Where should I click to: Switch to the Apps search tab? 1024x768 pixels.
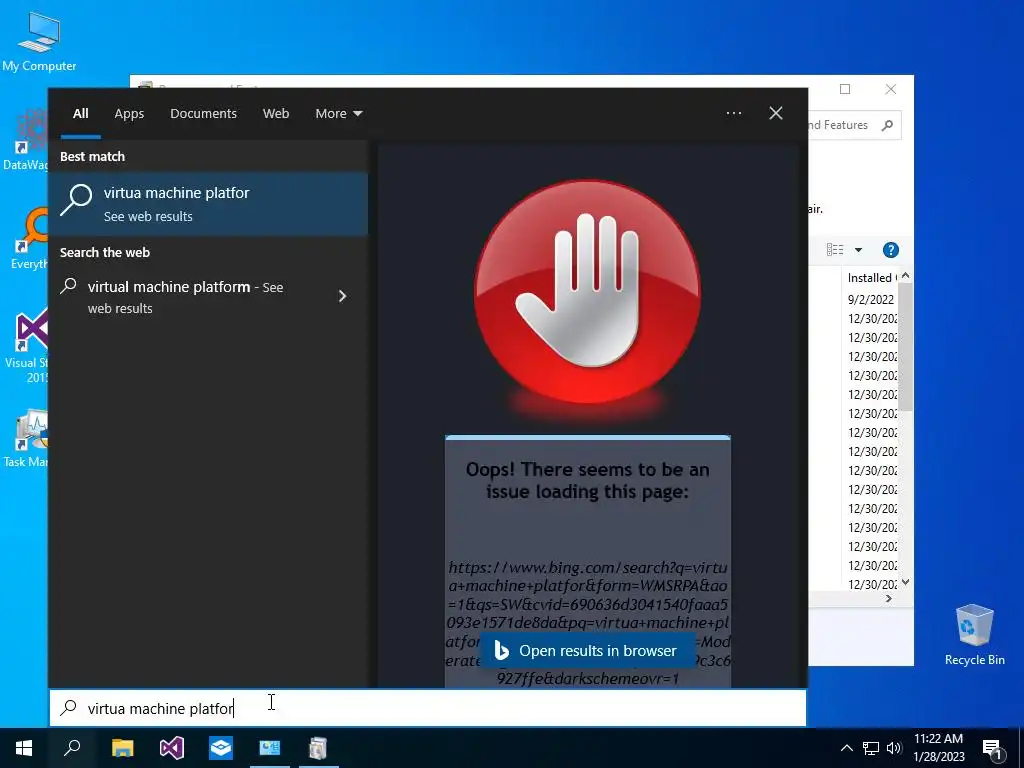(x=129, y=114)
